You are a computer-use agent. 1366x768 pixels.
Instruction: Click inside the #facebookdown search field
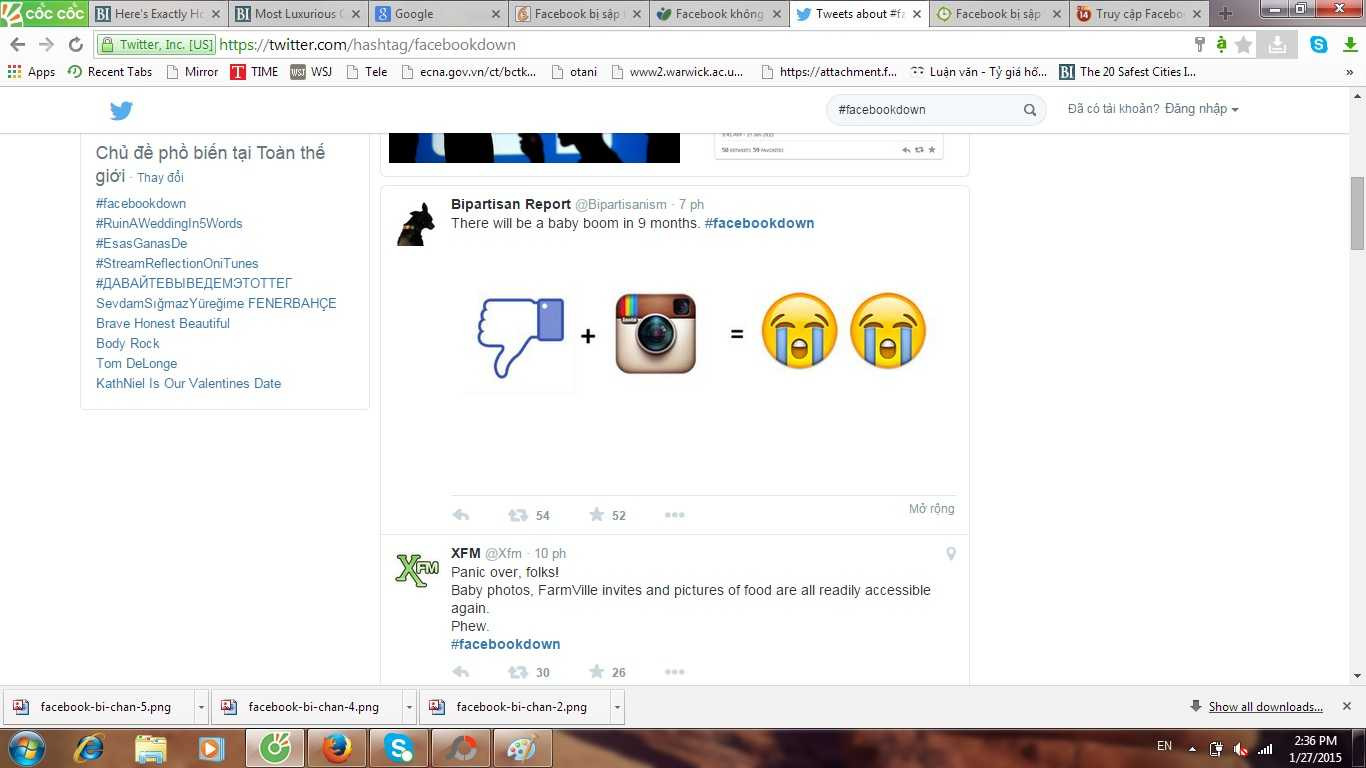pyautogui.click(x=920, y=110)
